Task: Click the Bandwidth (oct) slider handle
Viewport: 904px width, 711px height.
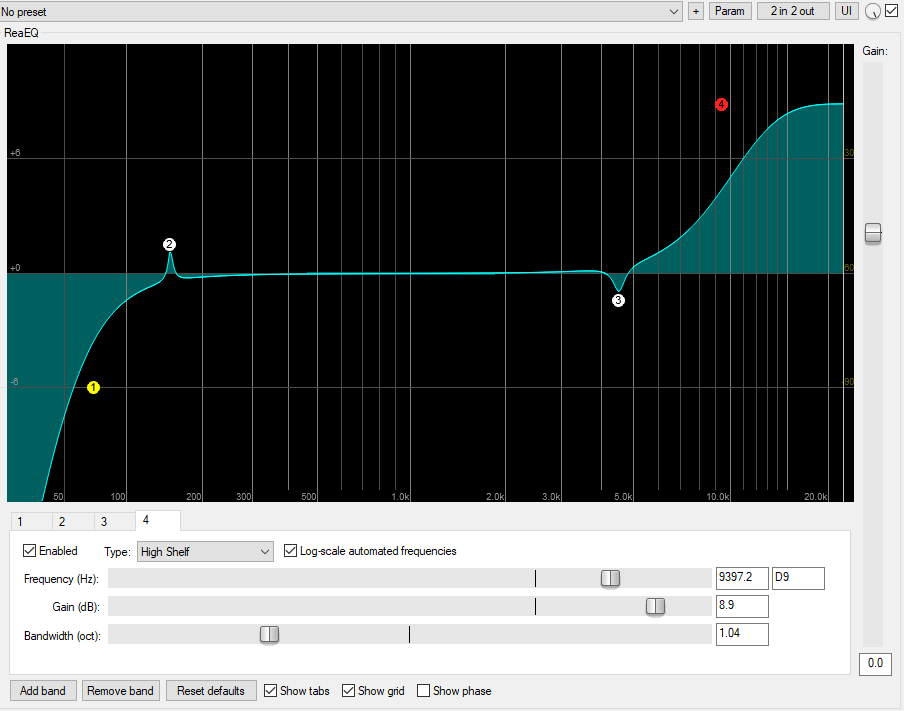Action: 269,634
